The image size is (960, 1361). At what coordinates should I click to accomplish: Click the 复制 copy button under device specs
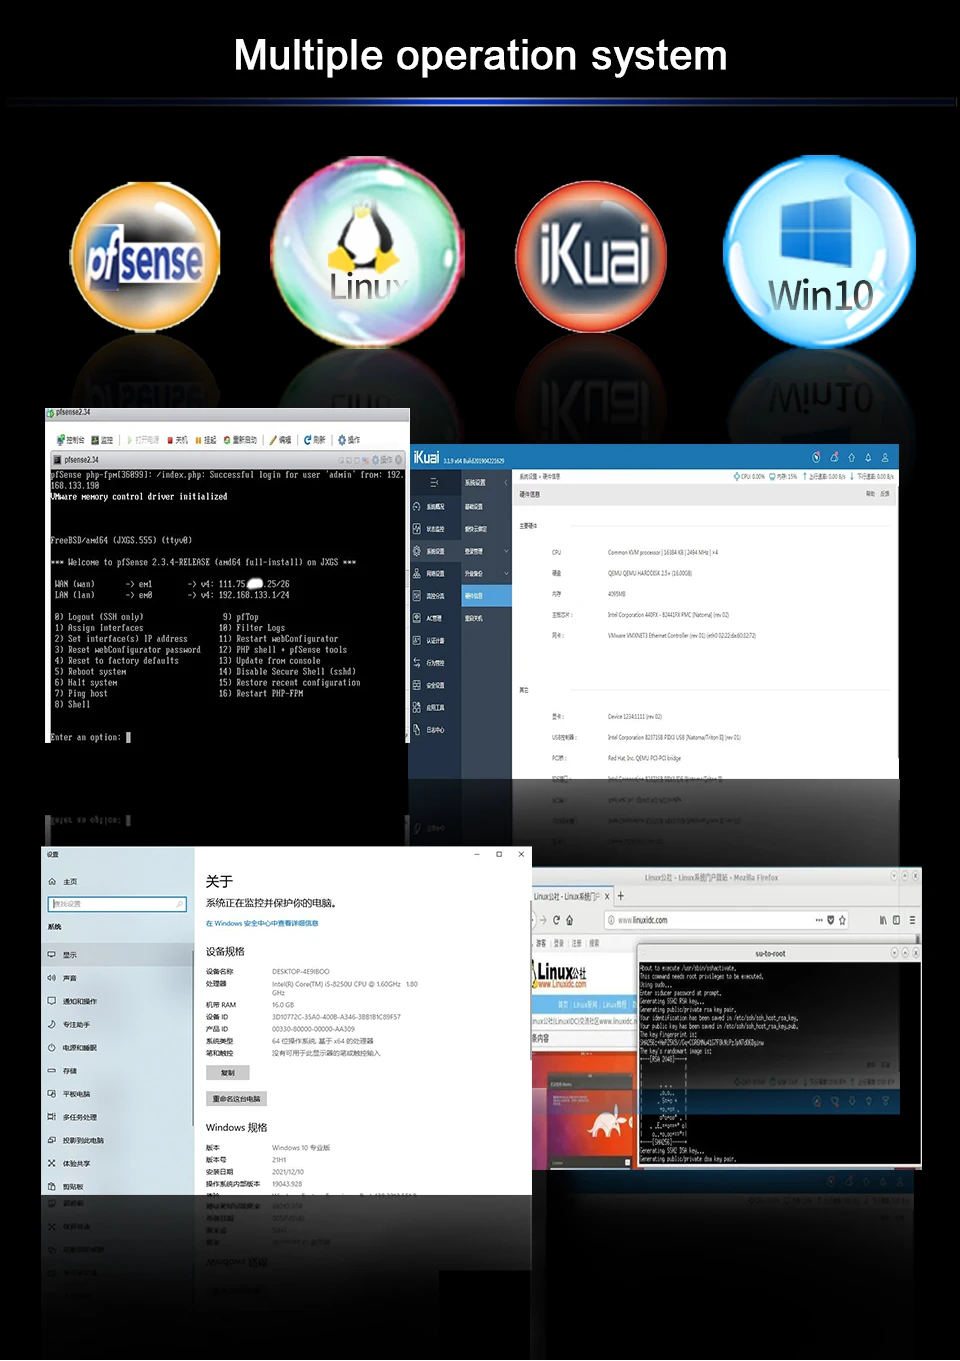coord(228,1073)
